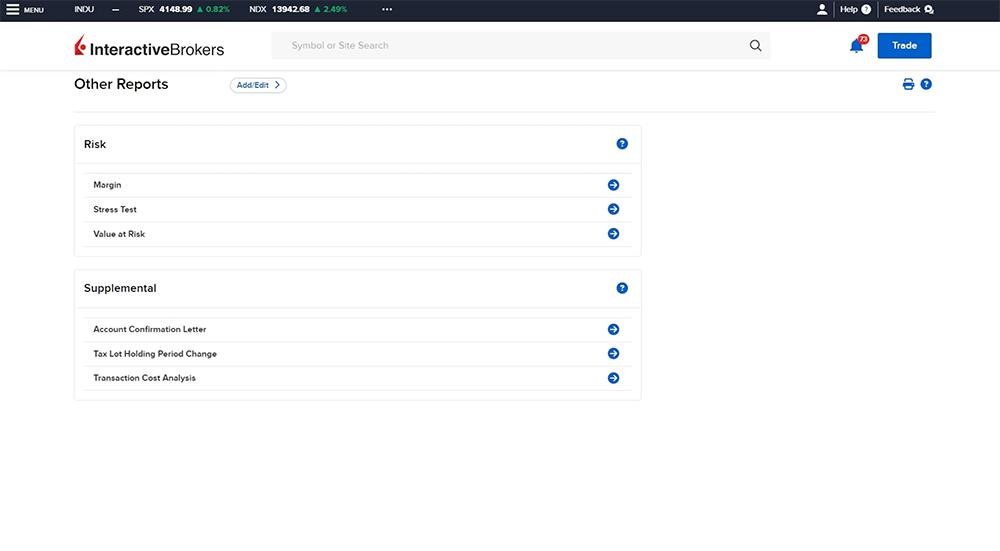Open the Value at Risk report arrow
Screen dimensions: 1000x551
coord(613,234)
